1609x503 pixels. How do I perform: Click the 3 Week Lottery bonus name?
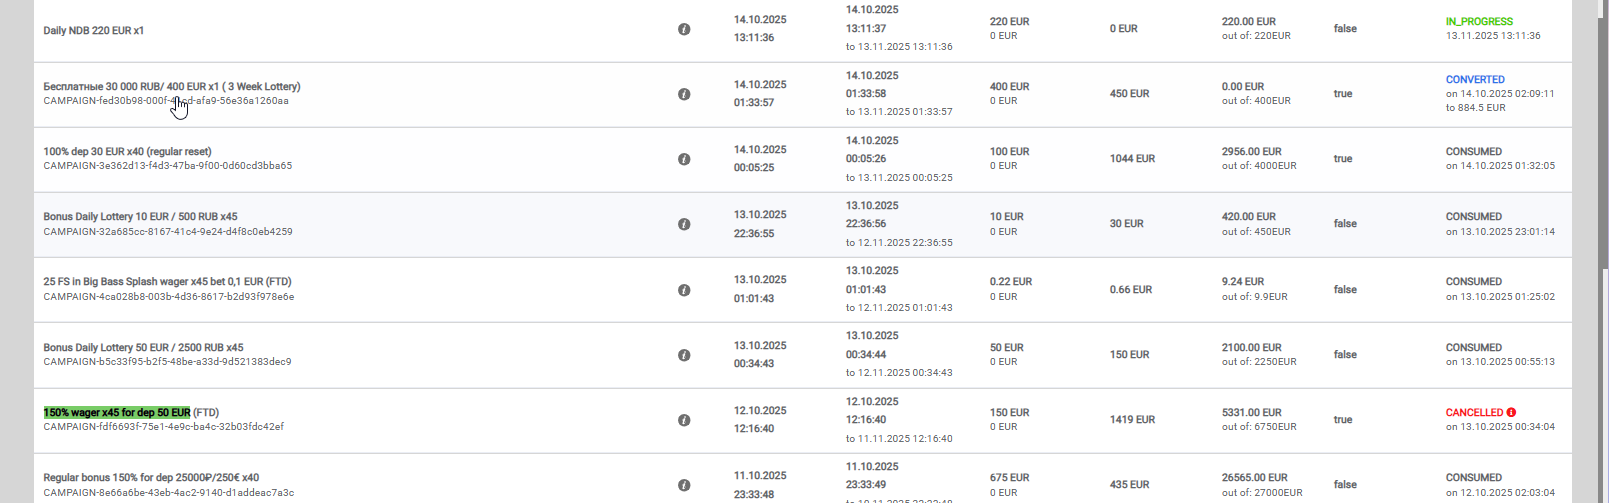click(171, 86)
